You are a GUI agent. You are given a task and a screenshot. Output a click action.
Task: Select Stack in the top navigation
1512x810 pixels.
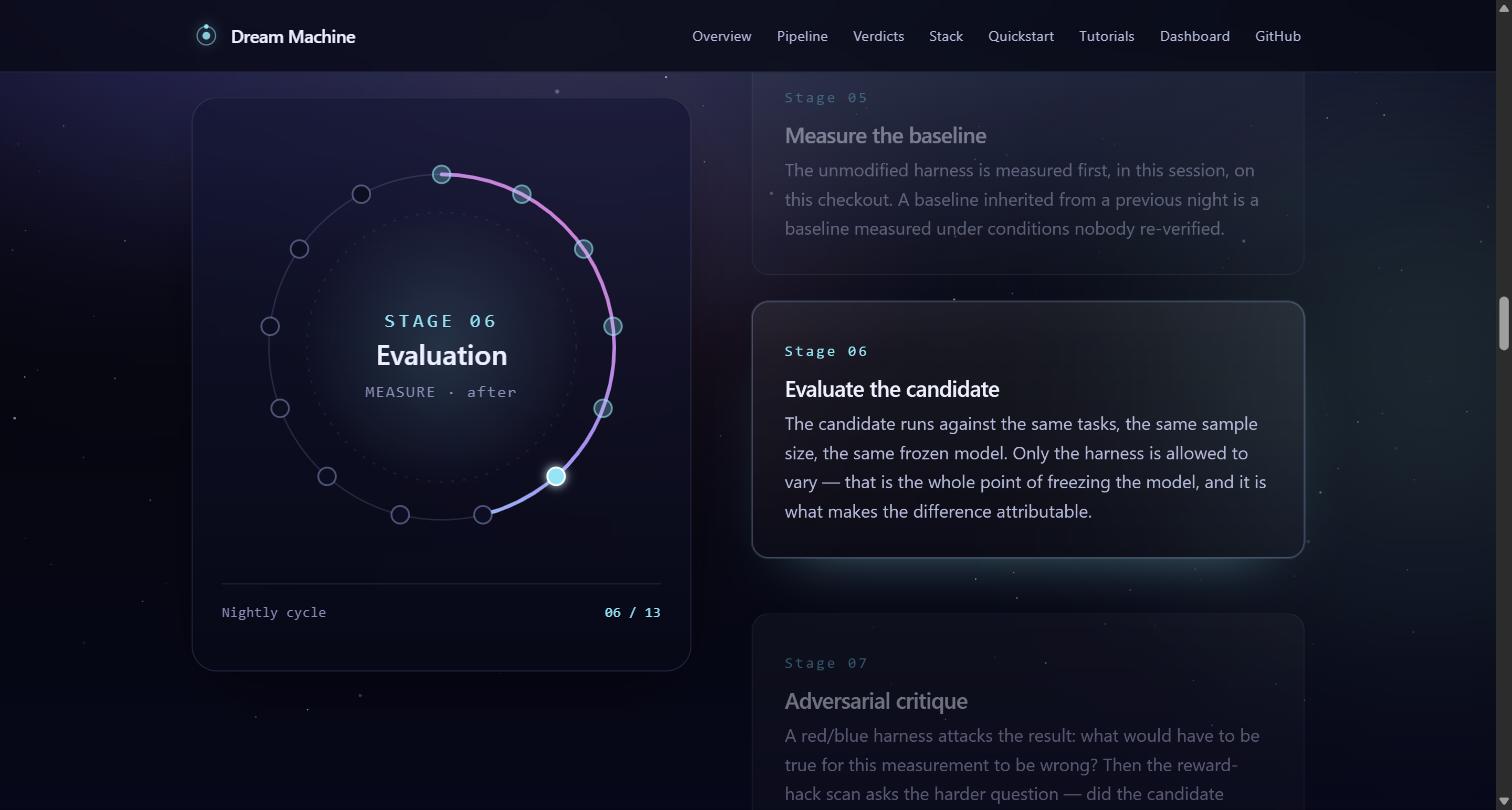pyautogui.click(x=946, y=36)
